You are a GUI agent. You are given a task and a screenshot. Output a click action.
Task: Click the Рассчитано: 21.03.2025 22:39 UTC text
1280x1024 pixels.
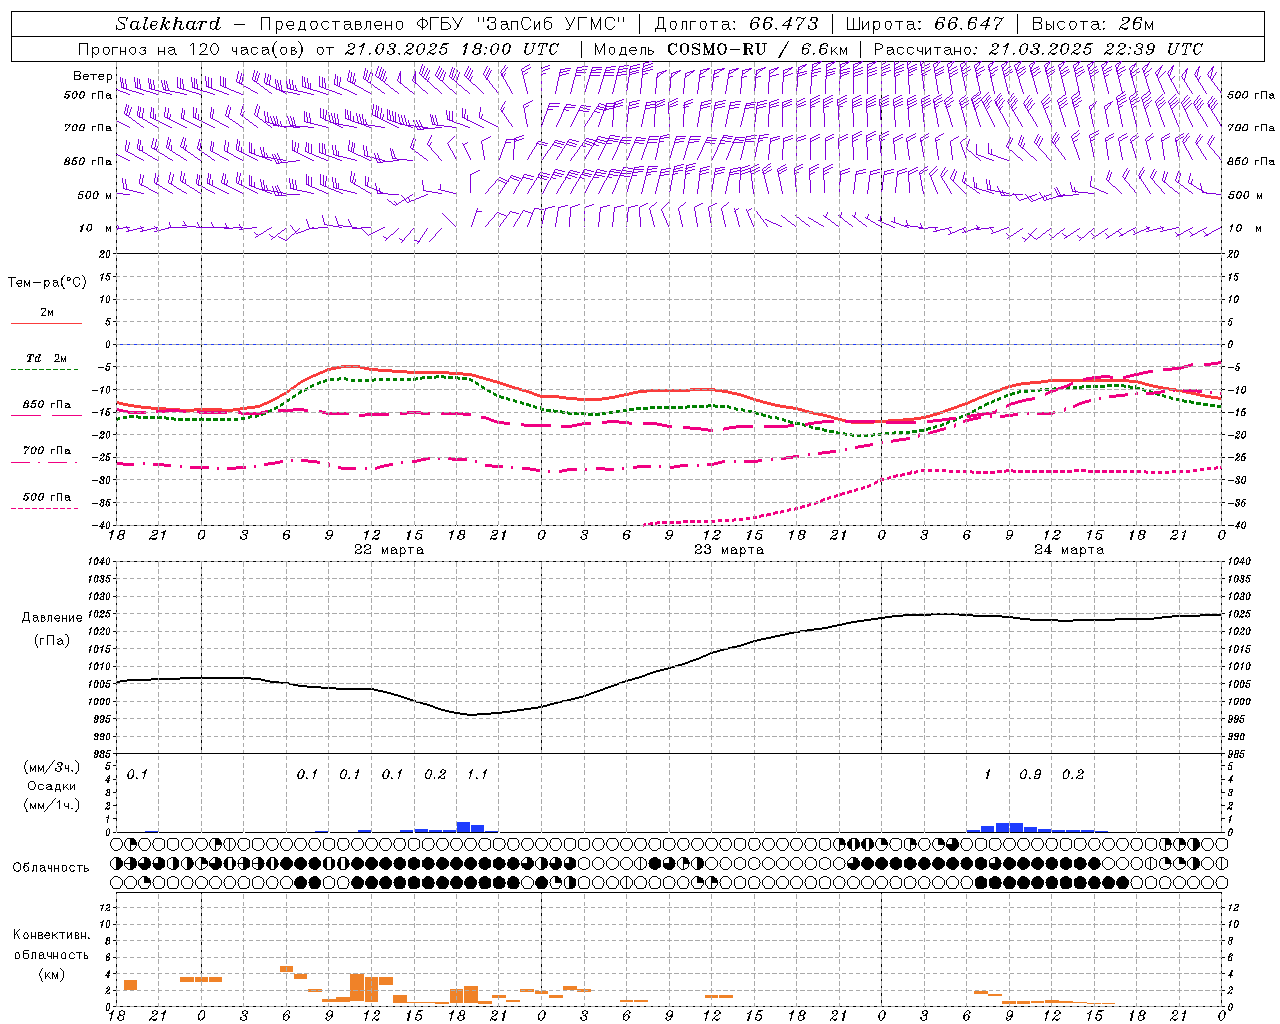coord(1038,49)
